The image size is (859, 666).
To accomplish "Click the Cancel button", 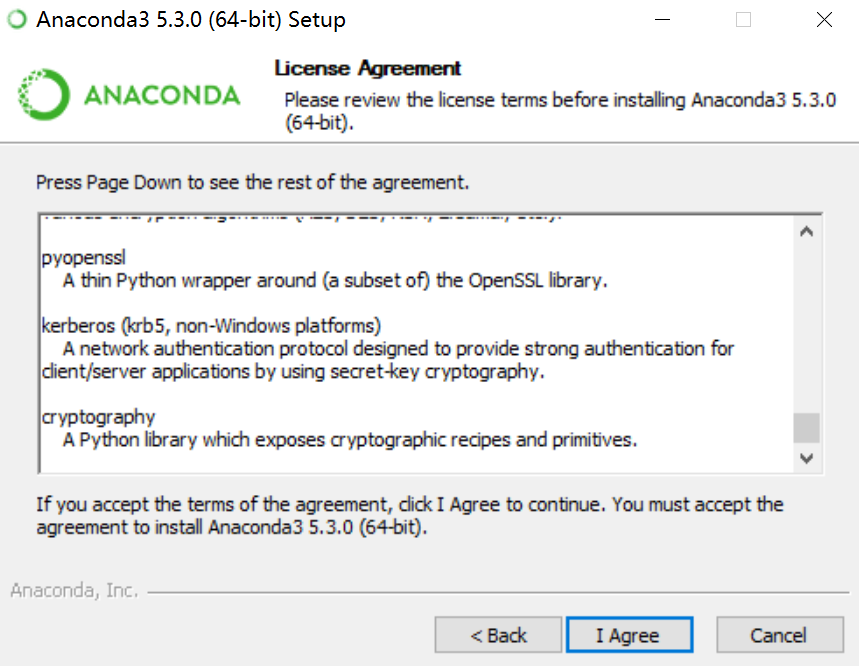I will point(779,634).
